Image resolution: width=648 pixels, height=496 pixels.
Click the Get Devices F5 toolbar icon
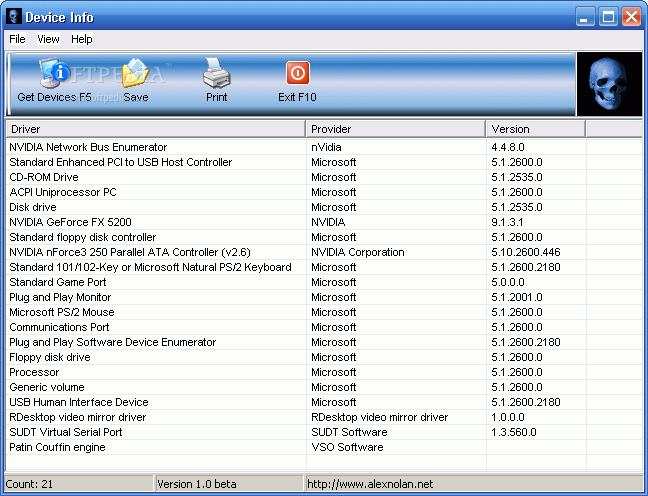coord(54,74)
